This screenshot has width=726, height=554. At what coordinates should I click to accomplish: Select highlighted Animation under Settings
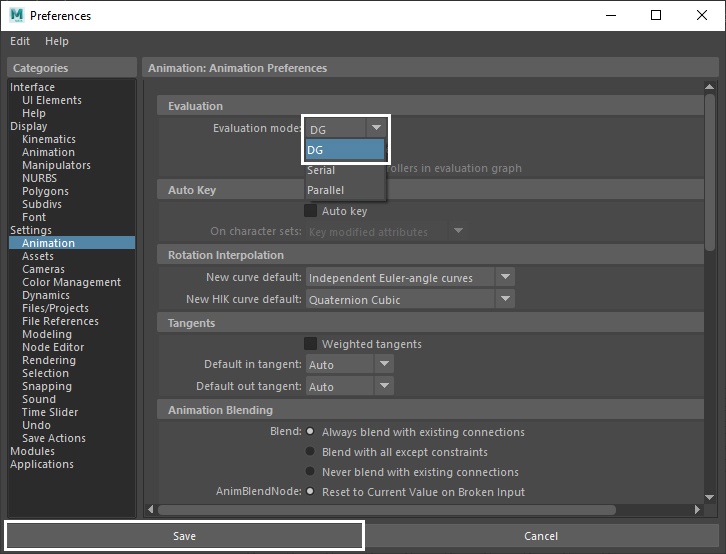72,243
